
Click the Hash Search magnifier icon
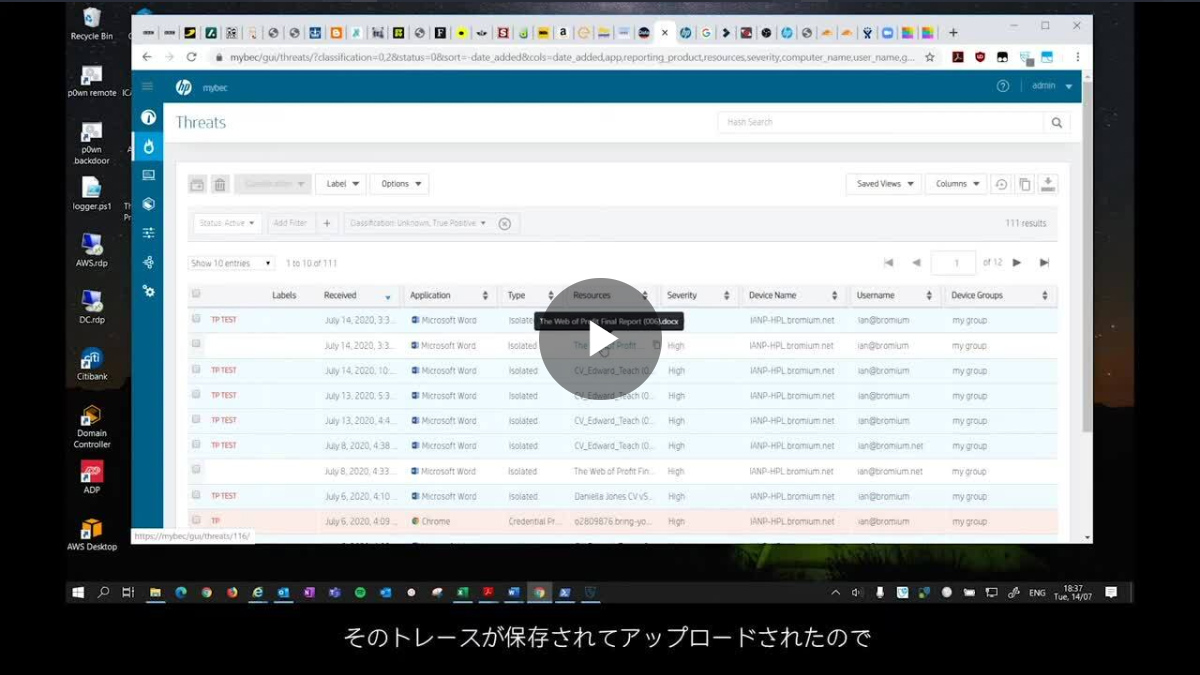[x=1056, y=122]
